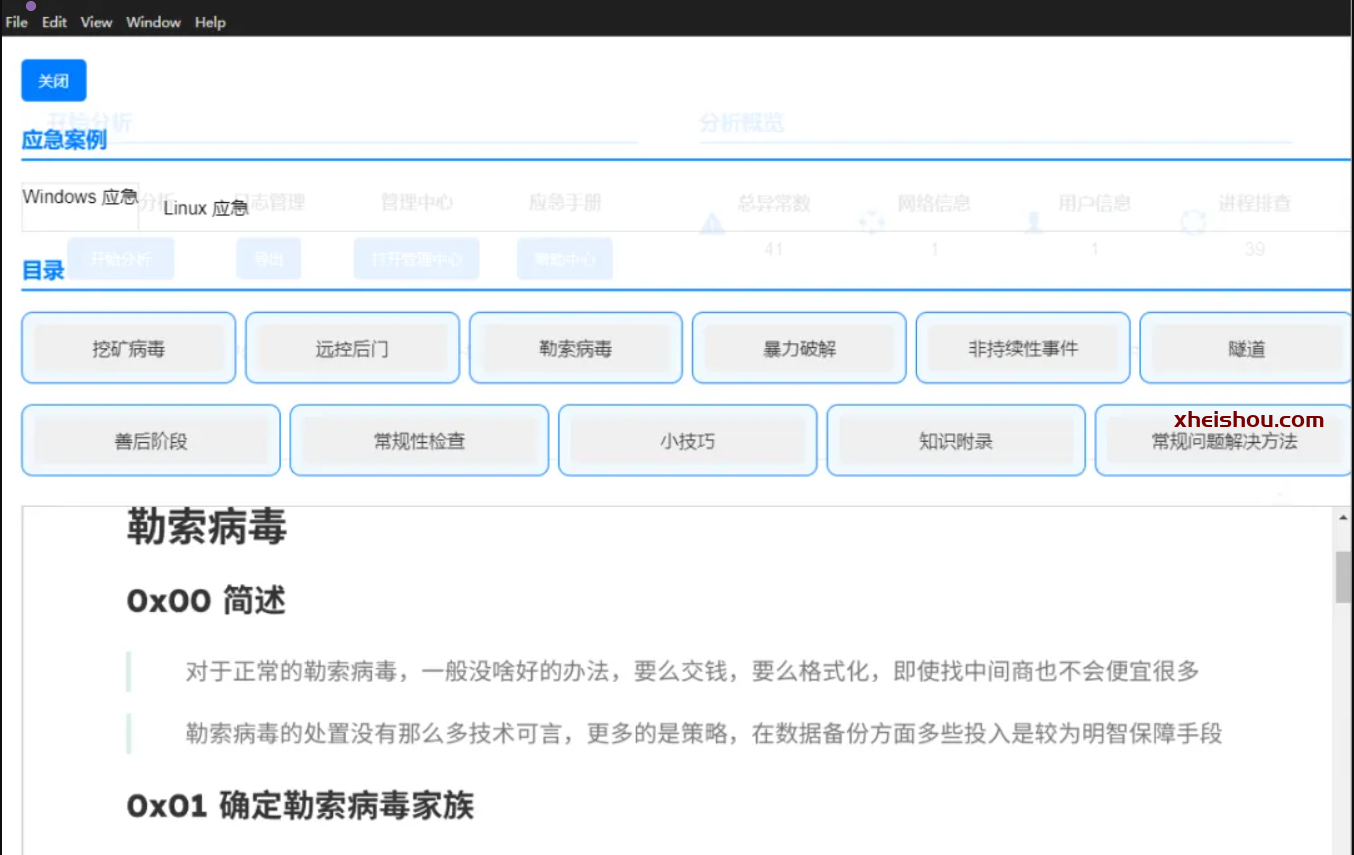Click the blue 关闭 button
The width and height of the screenshot is (1354, 855).
tap(54, 81)
